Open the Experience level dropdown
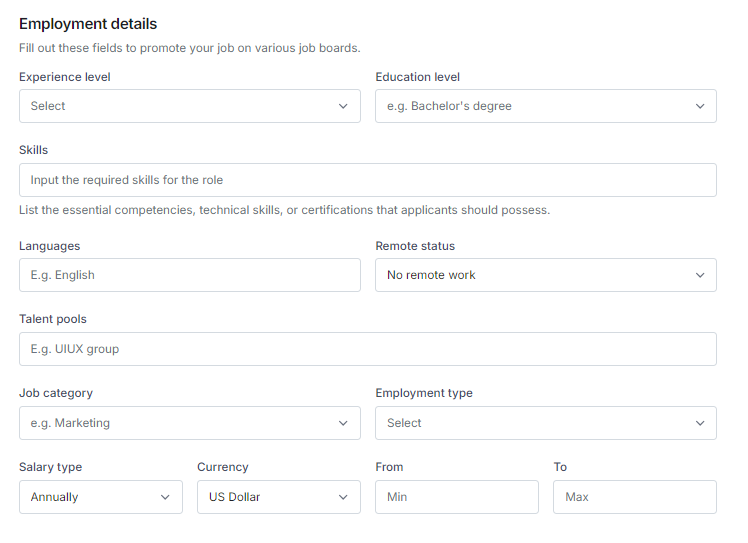The height and width of the screenshot is (543, 748). coord(189,106)
